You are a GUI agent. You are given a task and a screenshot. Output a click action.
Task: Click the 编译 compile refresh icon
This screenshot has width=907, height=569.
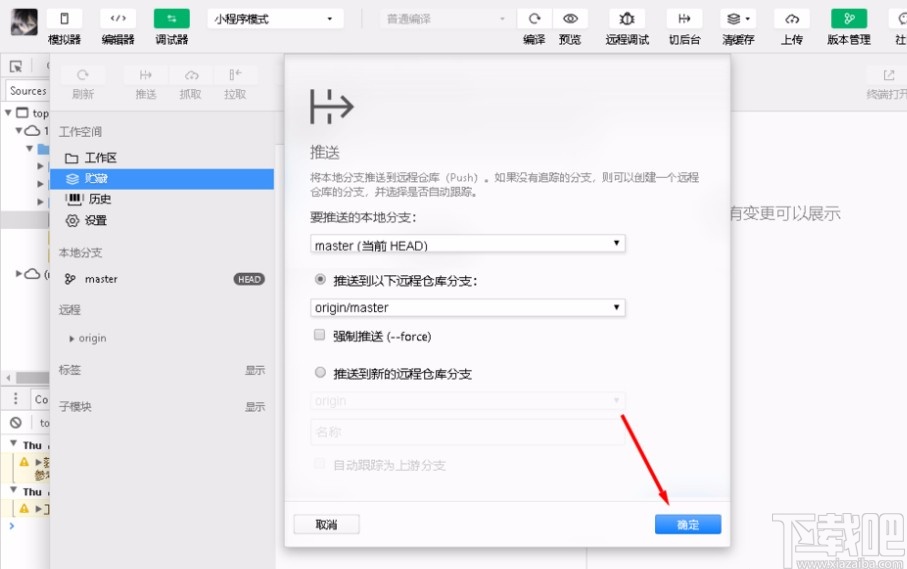(x=534, y=19)
